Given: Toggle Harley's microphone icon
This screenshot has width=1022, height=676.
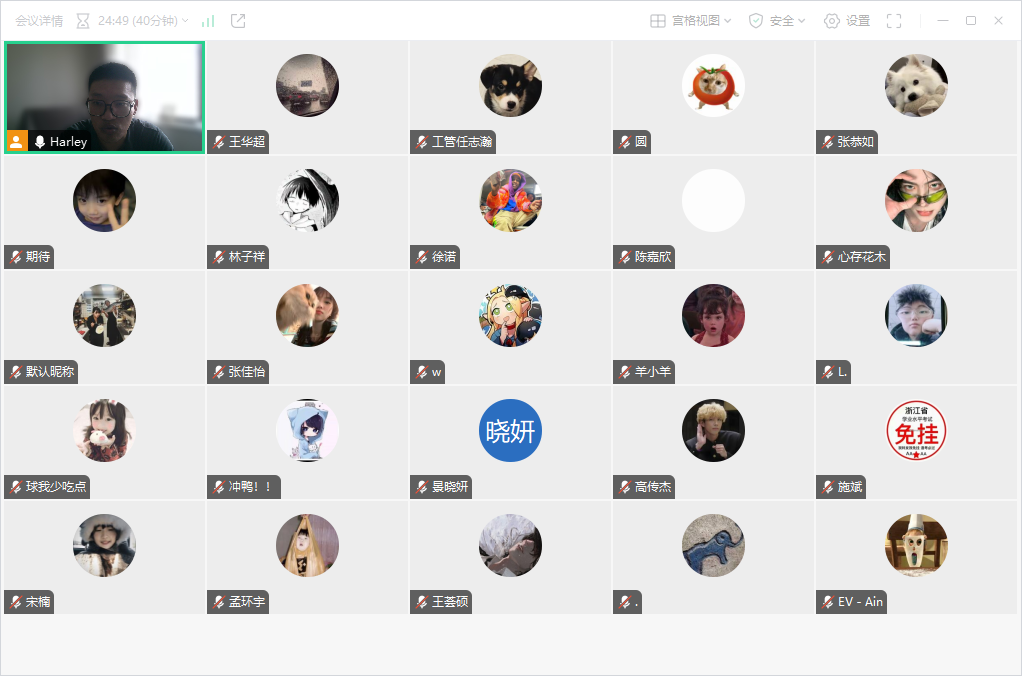Looking at the screenshot, I should [x=40, y=141].
